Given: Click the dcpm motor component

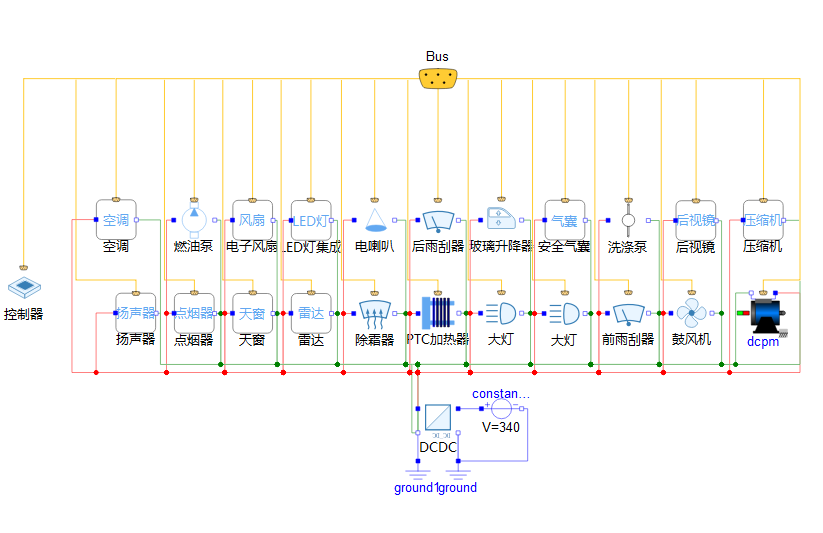Looking at the screenshot, I should click(765, 312).
